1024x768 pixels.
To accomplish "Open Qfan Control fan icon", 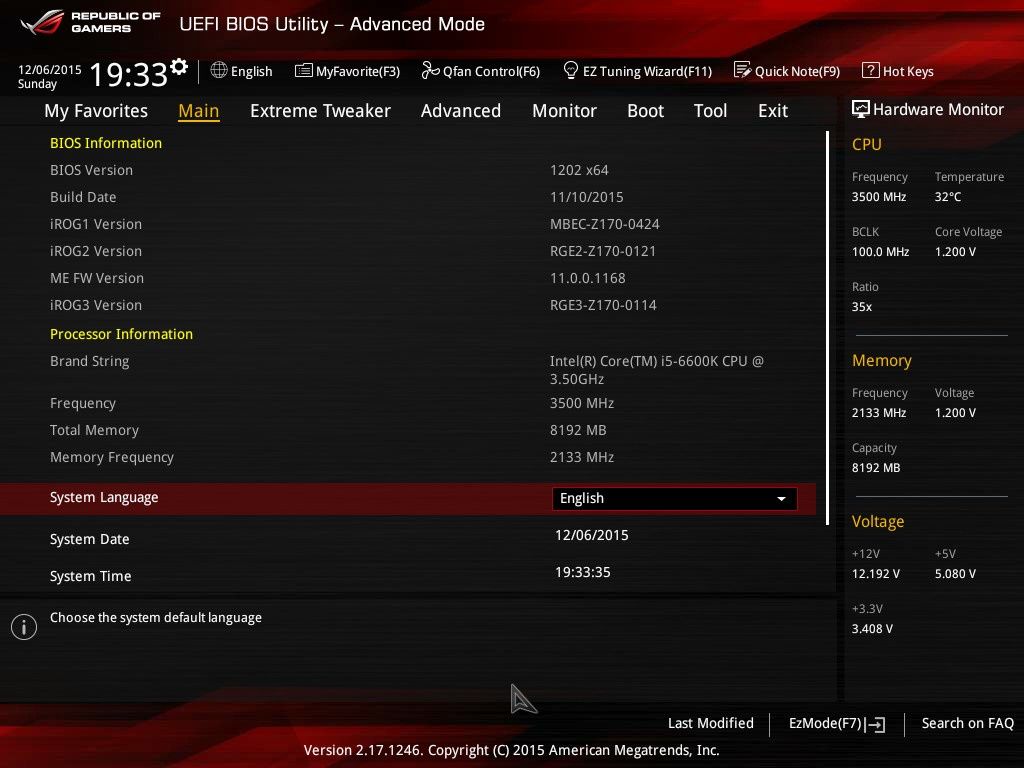I will 430,70.
